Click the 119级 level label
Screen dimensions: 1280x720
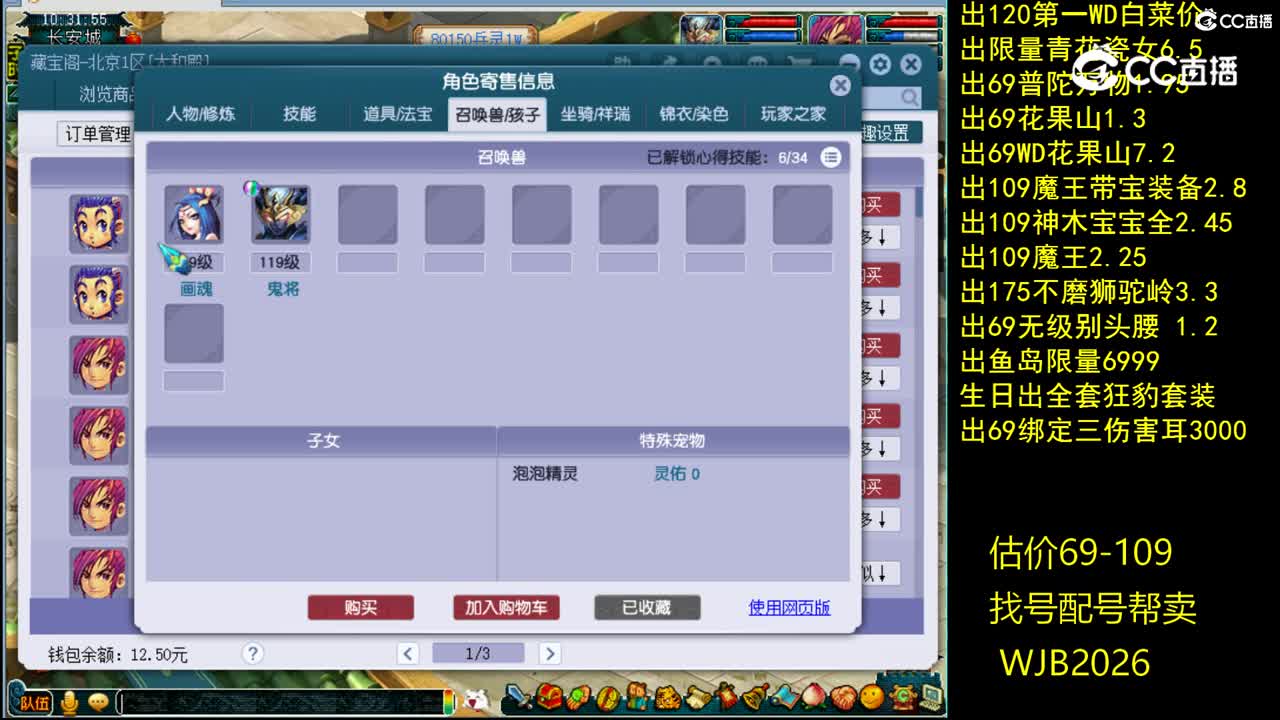click(x=280, y=263)
